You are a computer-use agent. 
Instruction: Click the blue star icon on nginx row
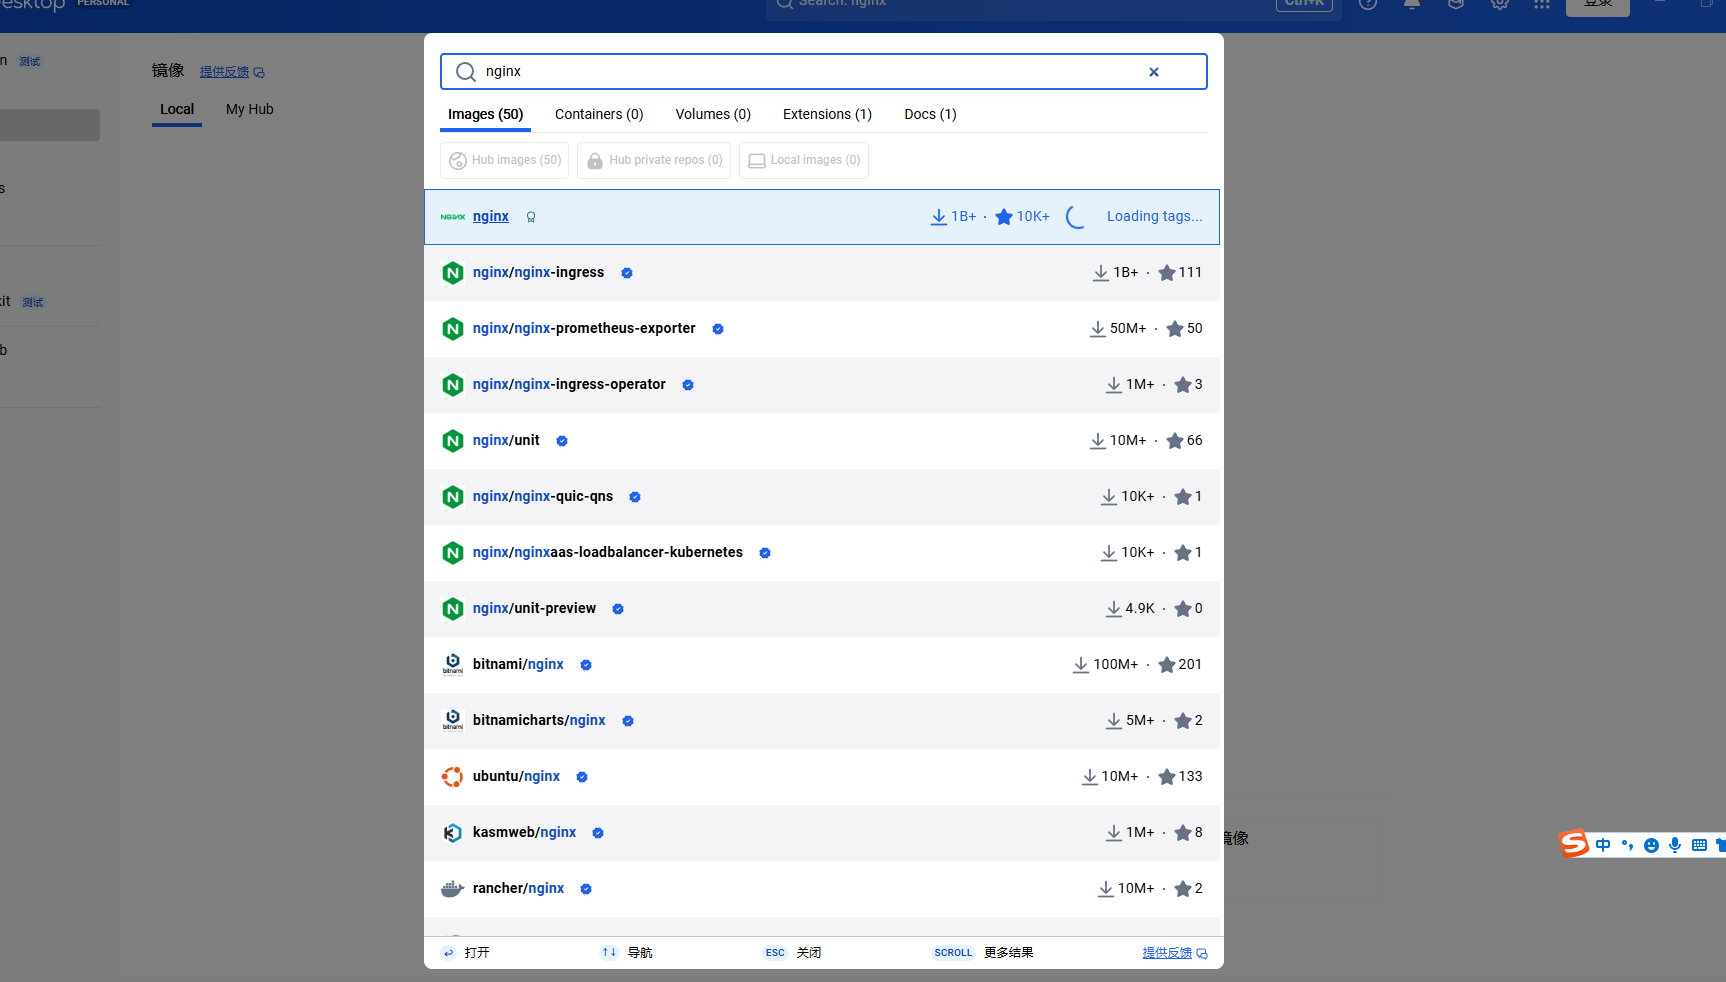pyautogui.click(x=1004, y=217)
